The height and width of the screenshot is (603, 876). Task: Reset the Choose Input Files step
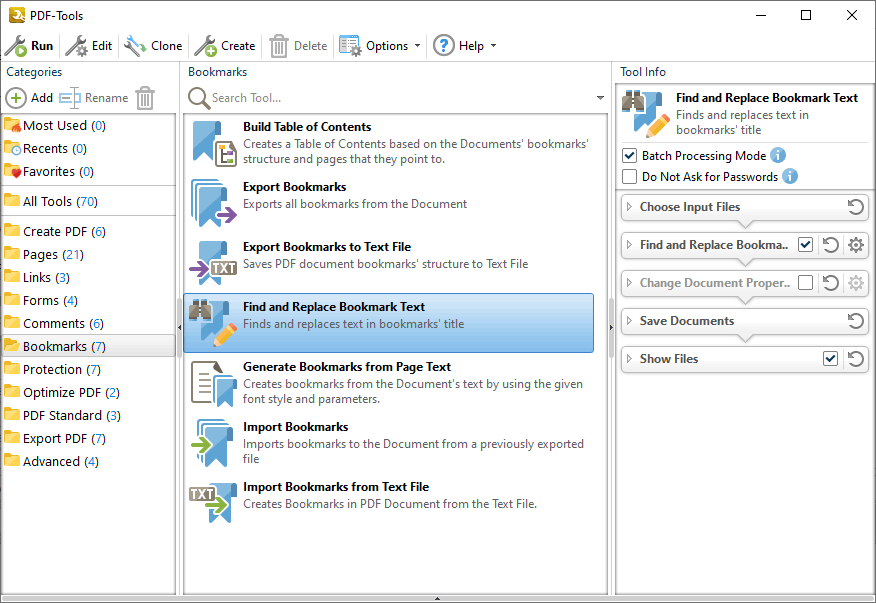point(855,207)
